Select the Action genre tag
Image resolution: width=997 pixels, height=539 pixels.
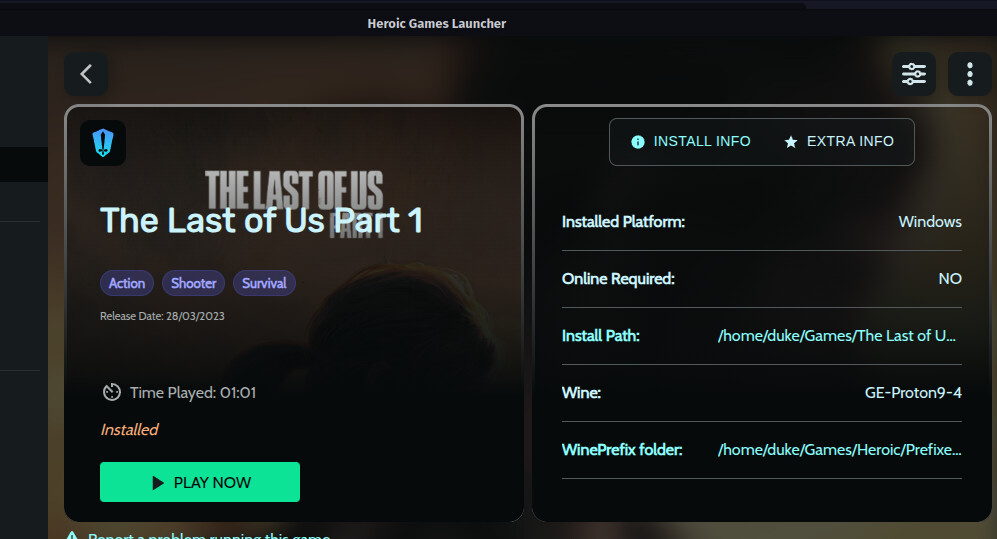pyautogui.click(x=127, y=283)
